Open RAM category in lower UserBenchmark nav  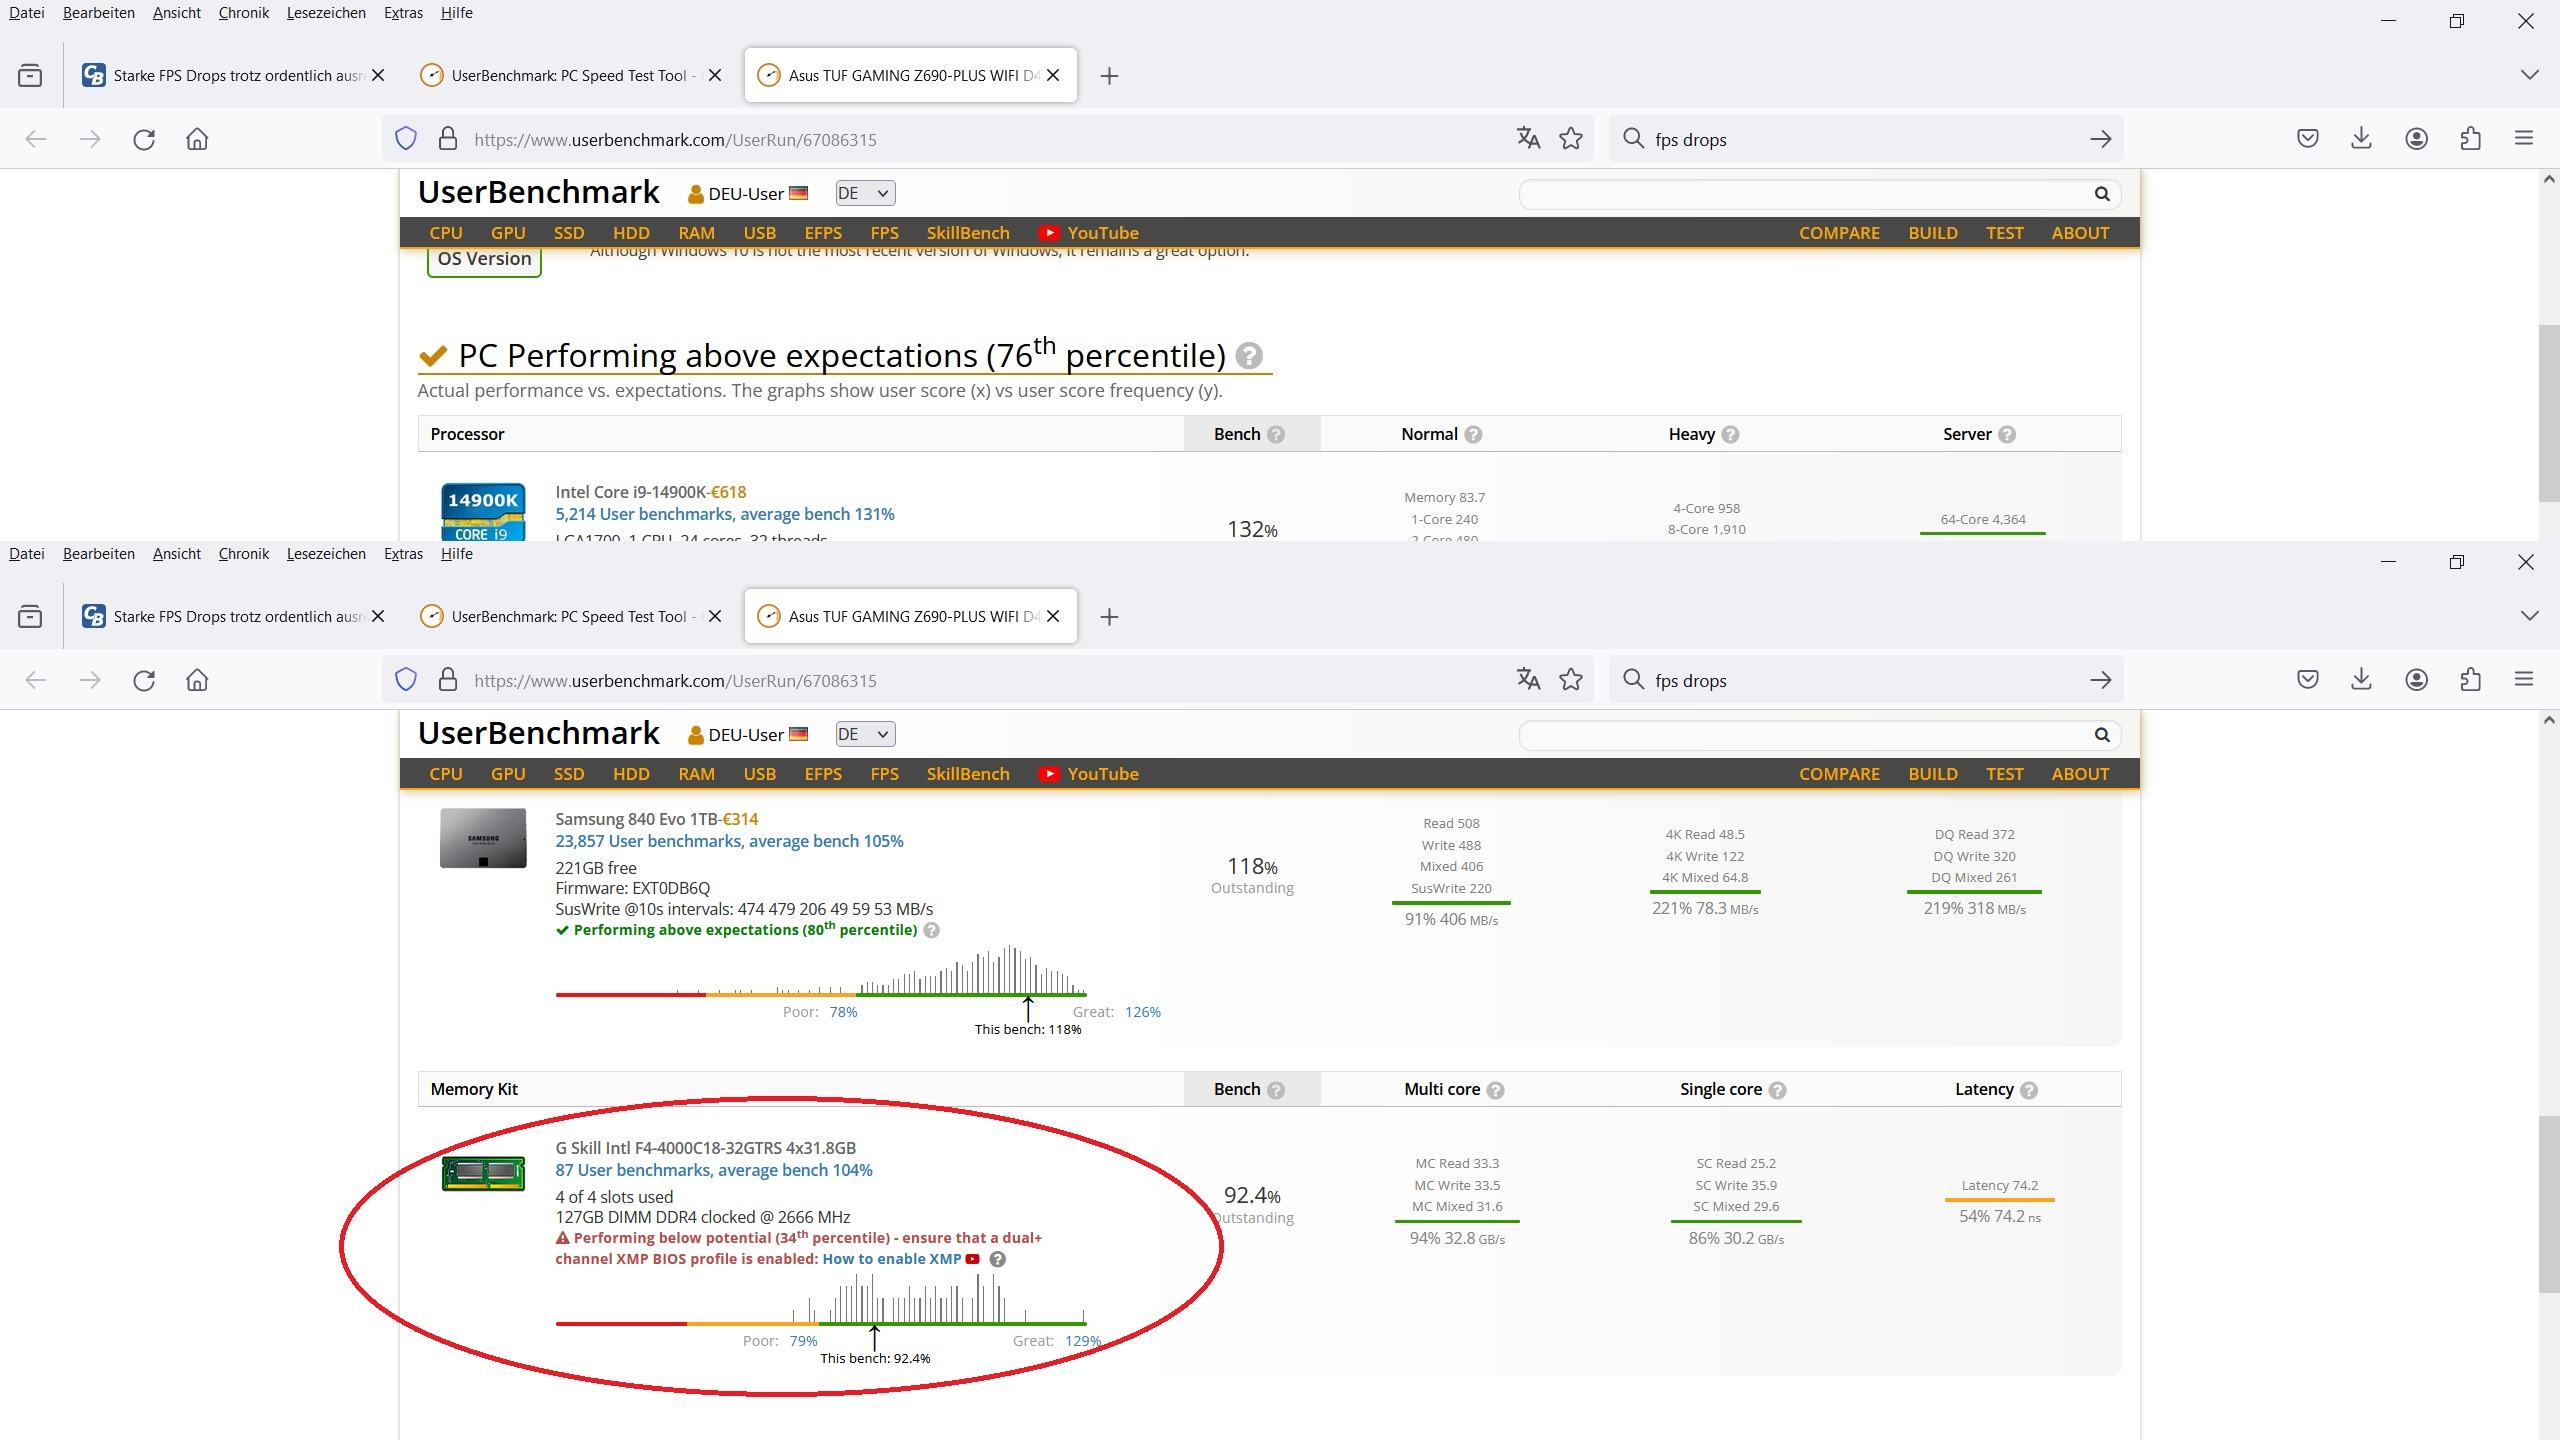(x=696, y=774)
